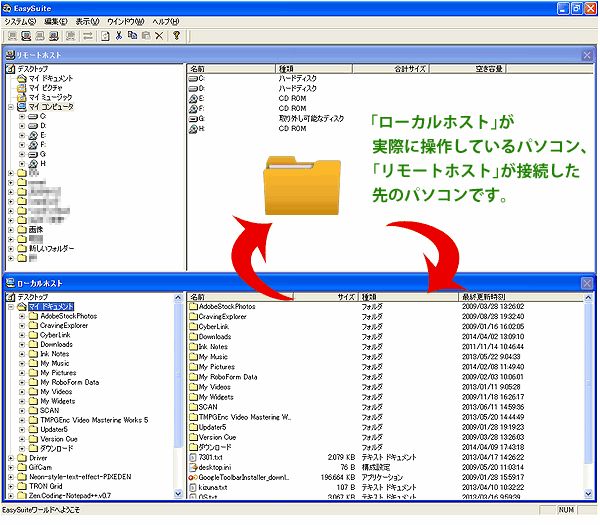This screenshot has height=525, width=600.
Task: Click the Delete X toolbar icon
Action: tap(159, 35)
